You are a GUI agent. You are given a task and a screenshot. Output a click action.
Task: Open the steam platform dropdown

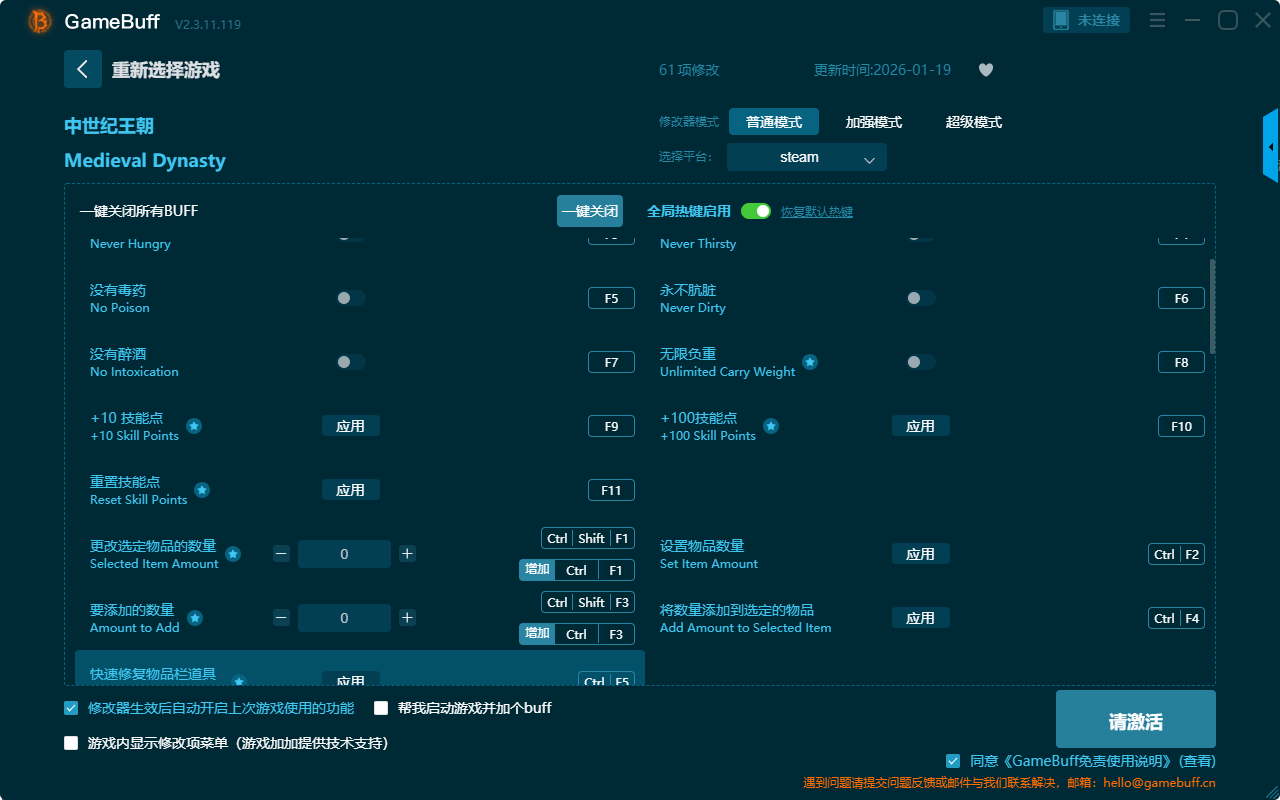pyautogui.click(x=806, y=157)
